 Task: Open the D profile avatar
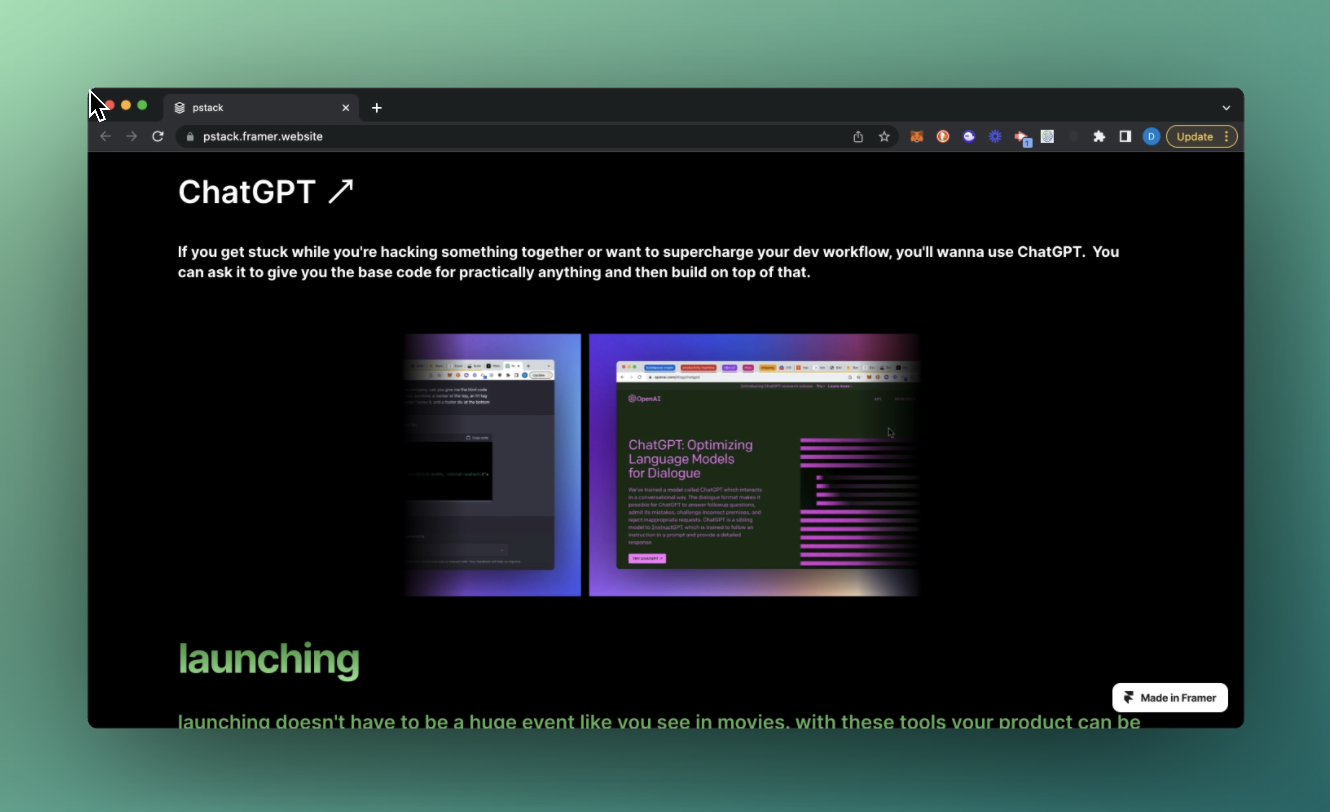point(1151,137)
